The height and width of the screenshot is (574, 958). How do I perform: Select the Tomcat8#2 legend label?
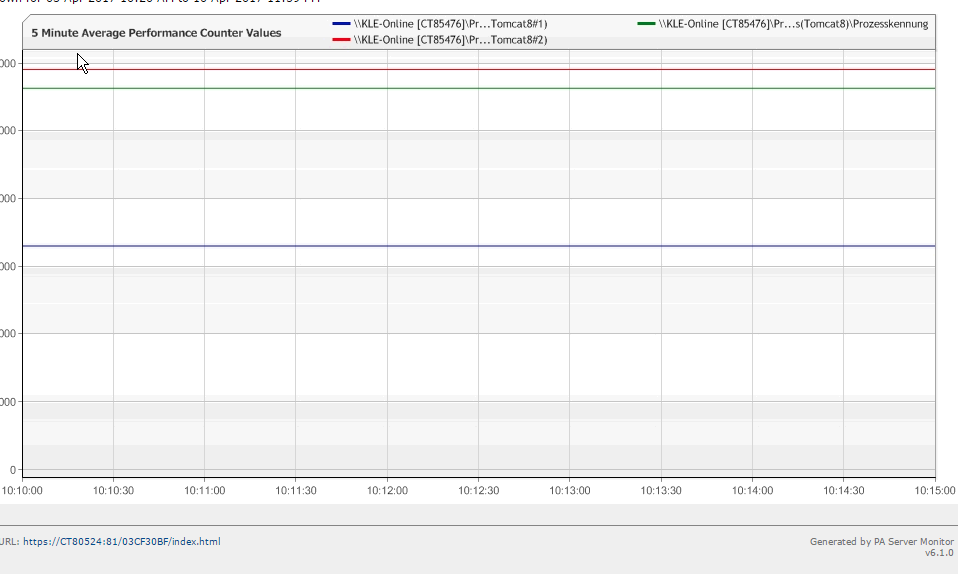click(x=450, y=40)
